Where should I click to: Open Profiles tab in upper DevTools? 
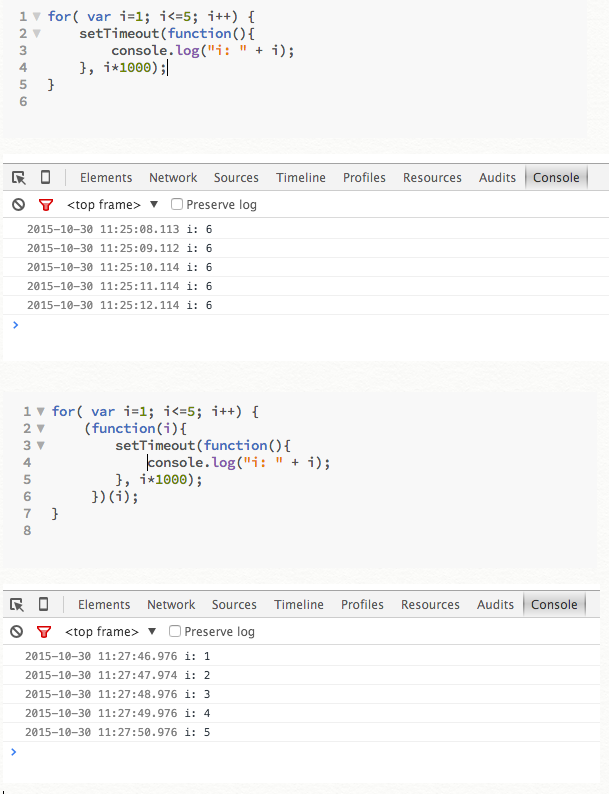(364, 178)
